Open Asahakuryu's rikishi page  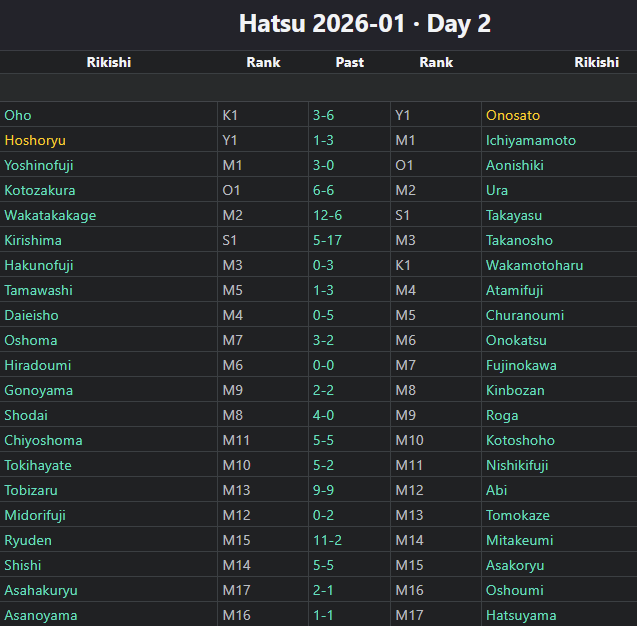[41, 591]
